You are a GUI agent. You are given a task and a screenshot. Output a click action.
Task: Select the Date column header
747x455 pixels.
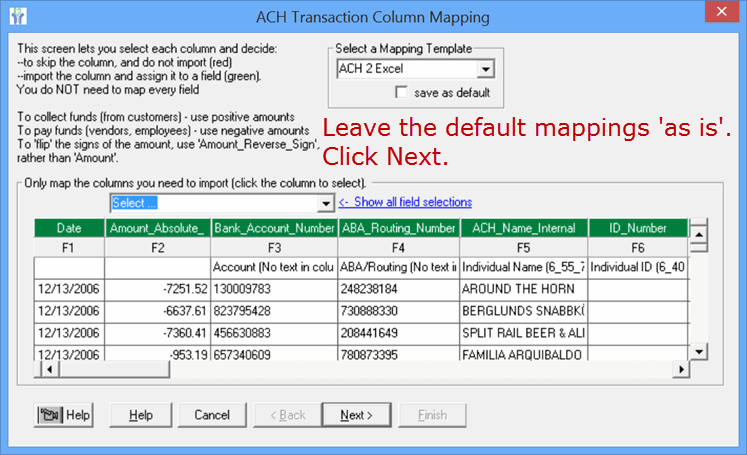(69, 229)
